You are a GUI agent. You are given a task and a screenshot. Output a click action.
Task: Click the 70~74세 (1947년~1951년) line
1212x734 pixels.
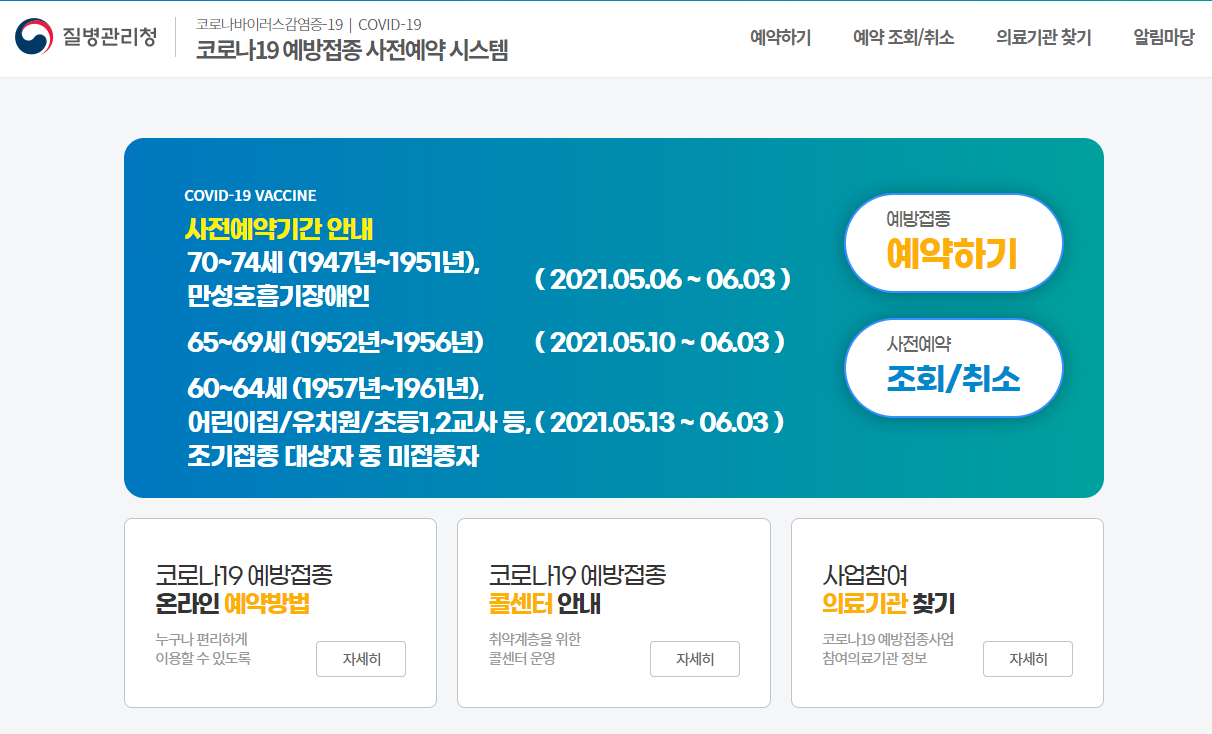coord(334,263)
